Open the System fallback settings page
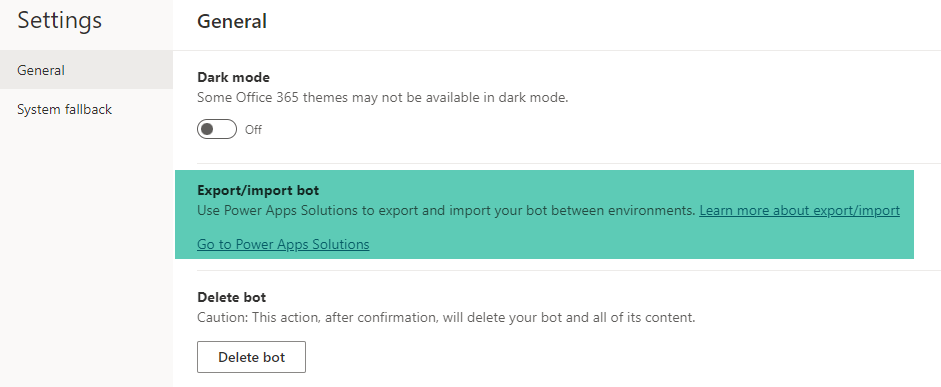 [x=86, y=110]
